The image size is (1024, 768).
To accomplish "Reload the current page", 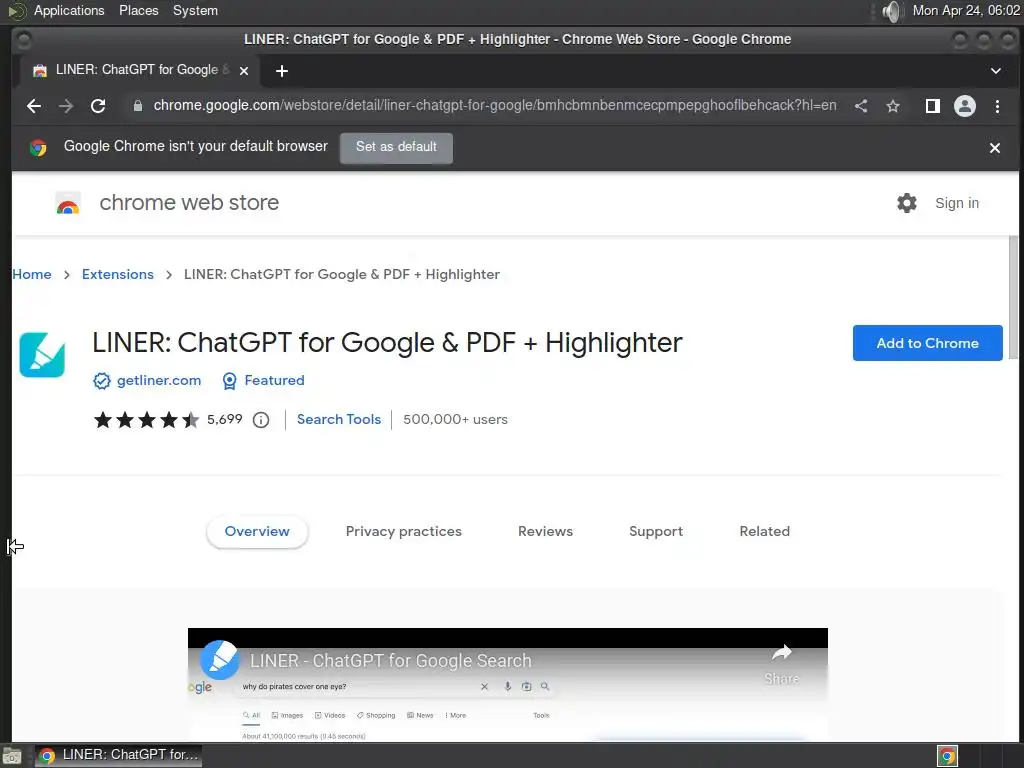I will (98, 106).
